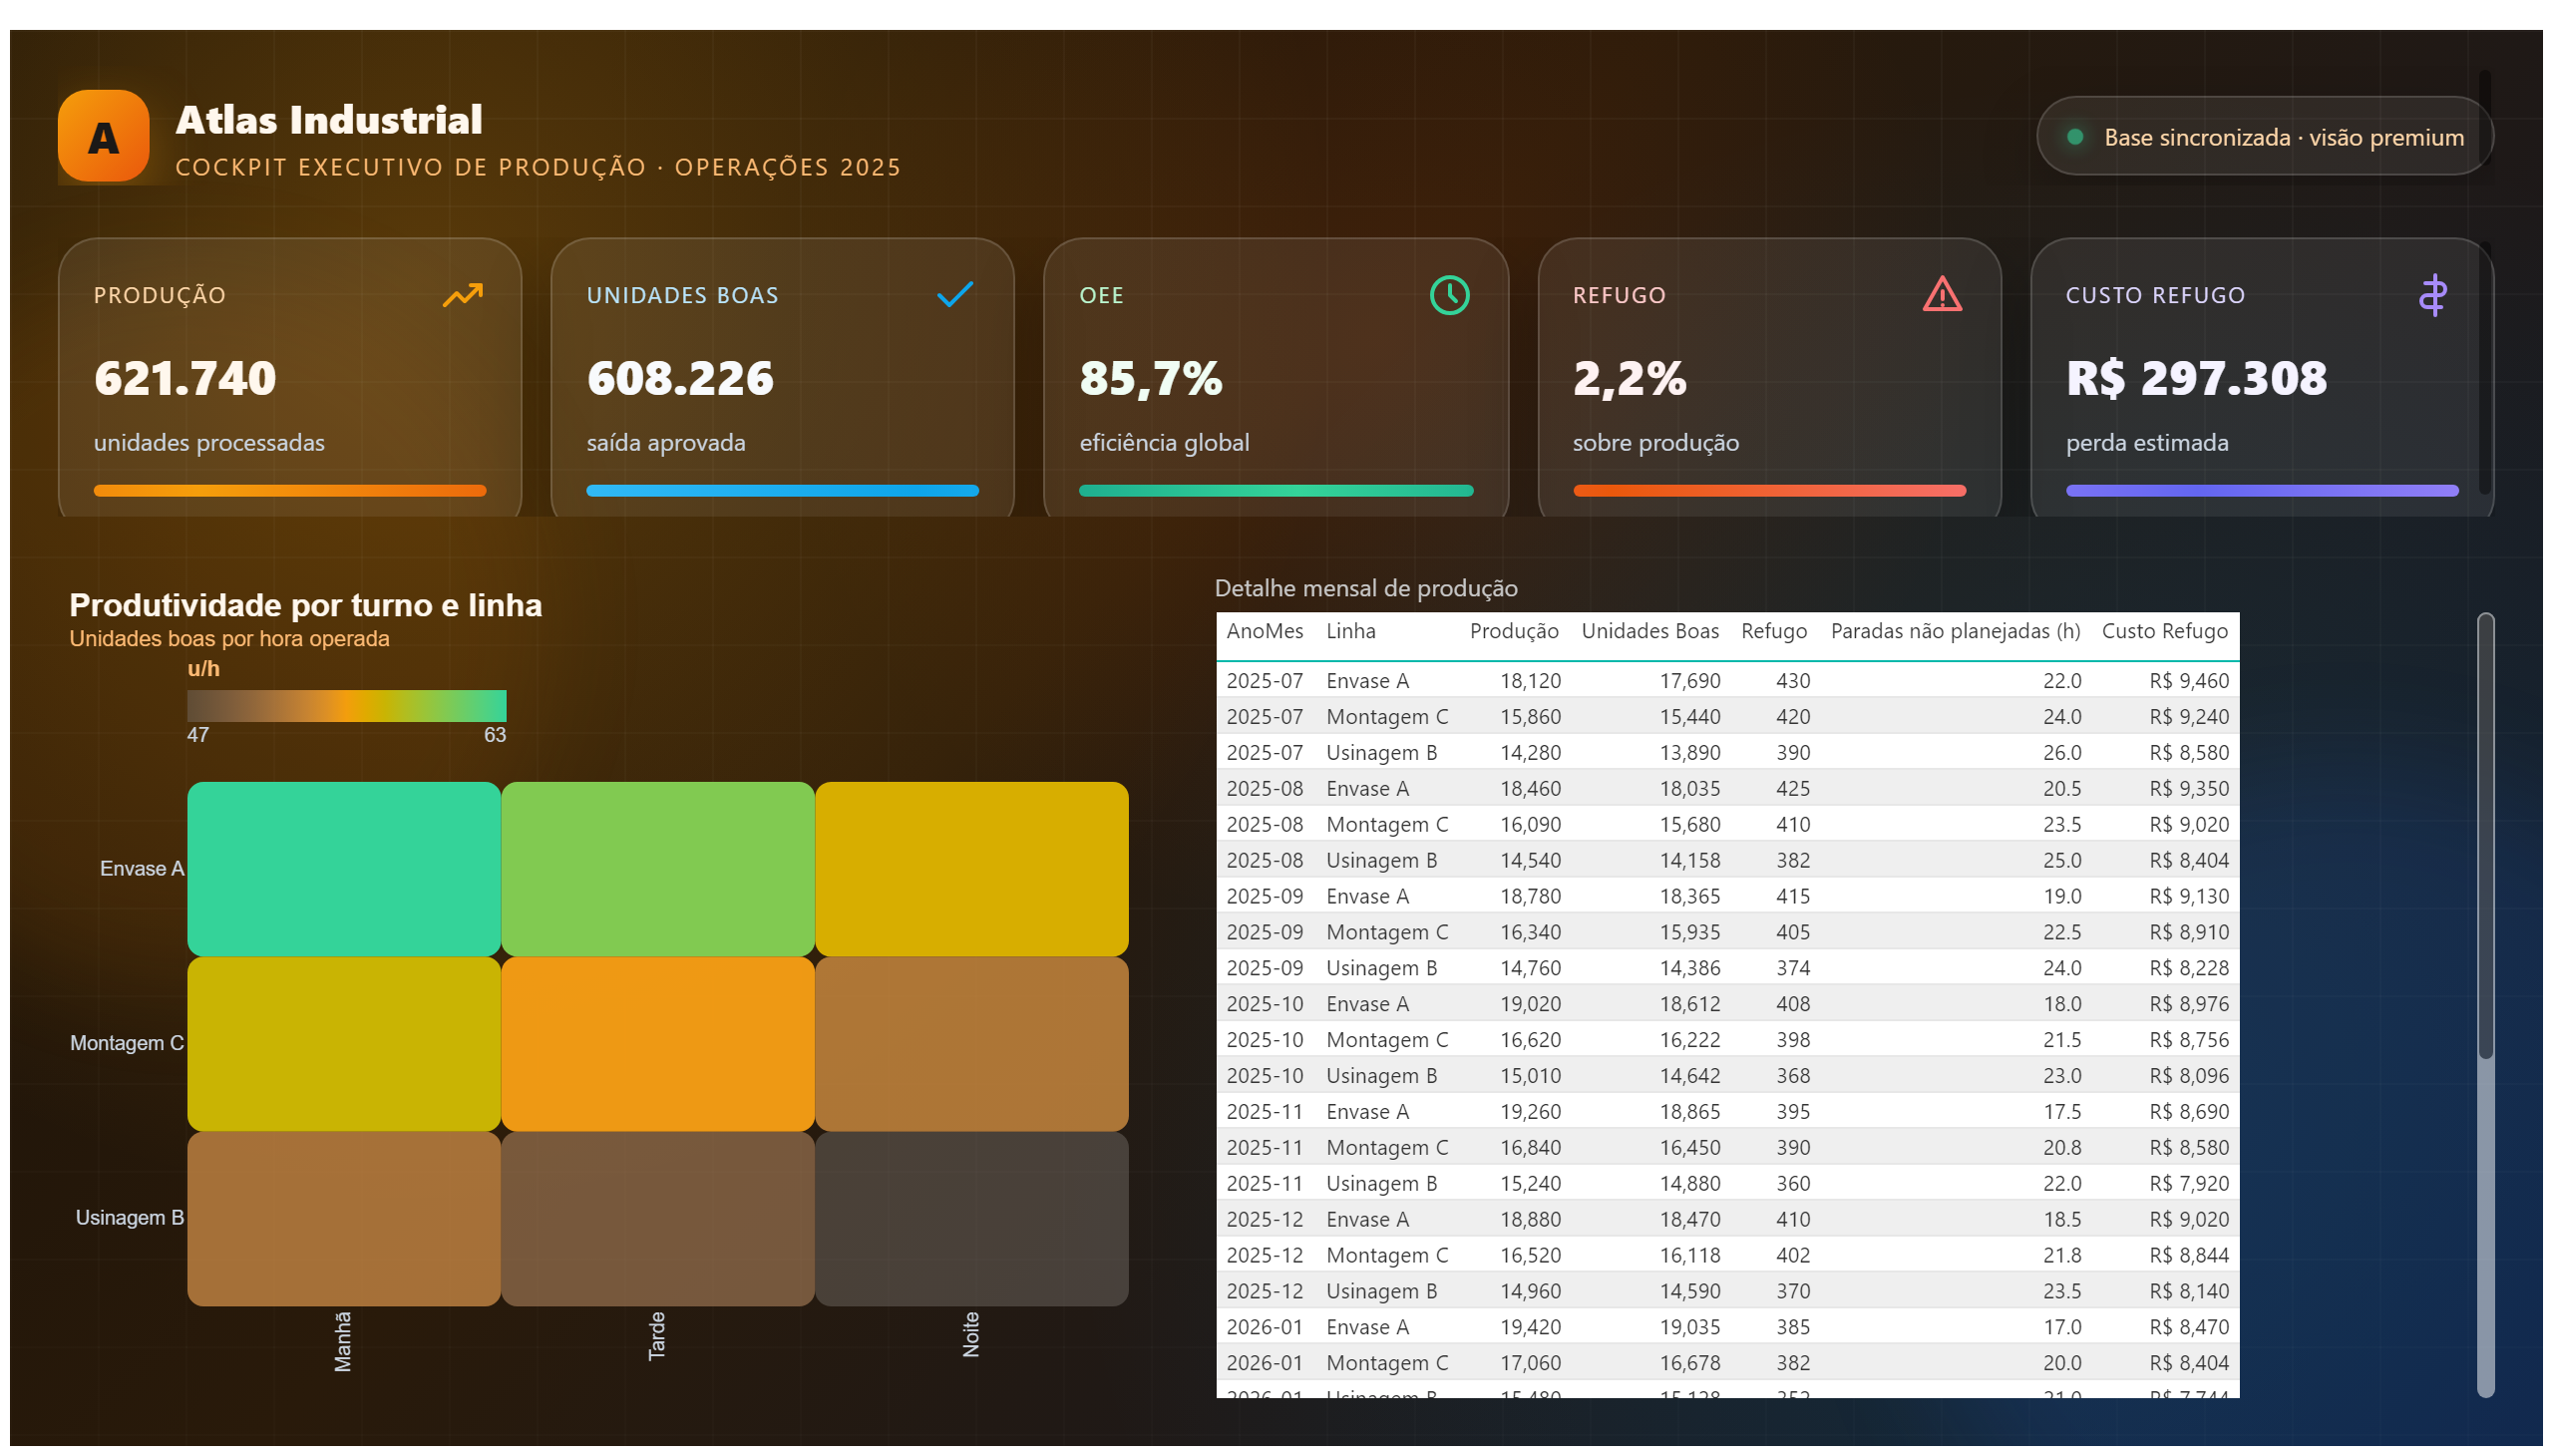The width and height of the screenshot is (2553, 1456).
Task: Sort table by AnoMes column header
Action: tap(1264, 631)
